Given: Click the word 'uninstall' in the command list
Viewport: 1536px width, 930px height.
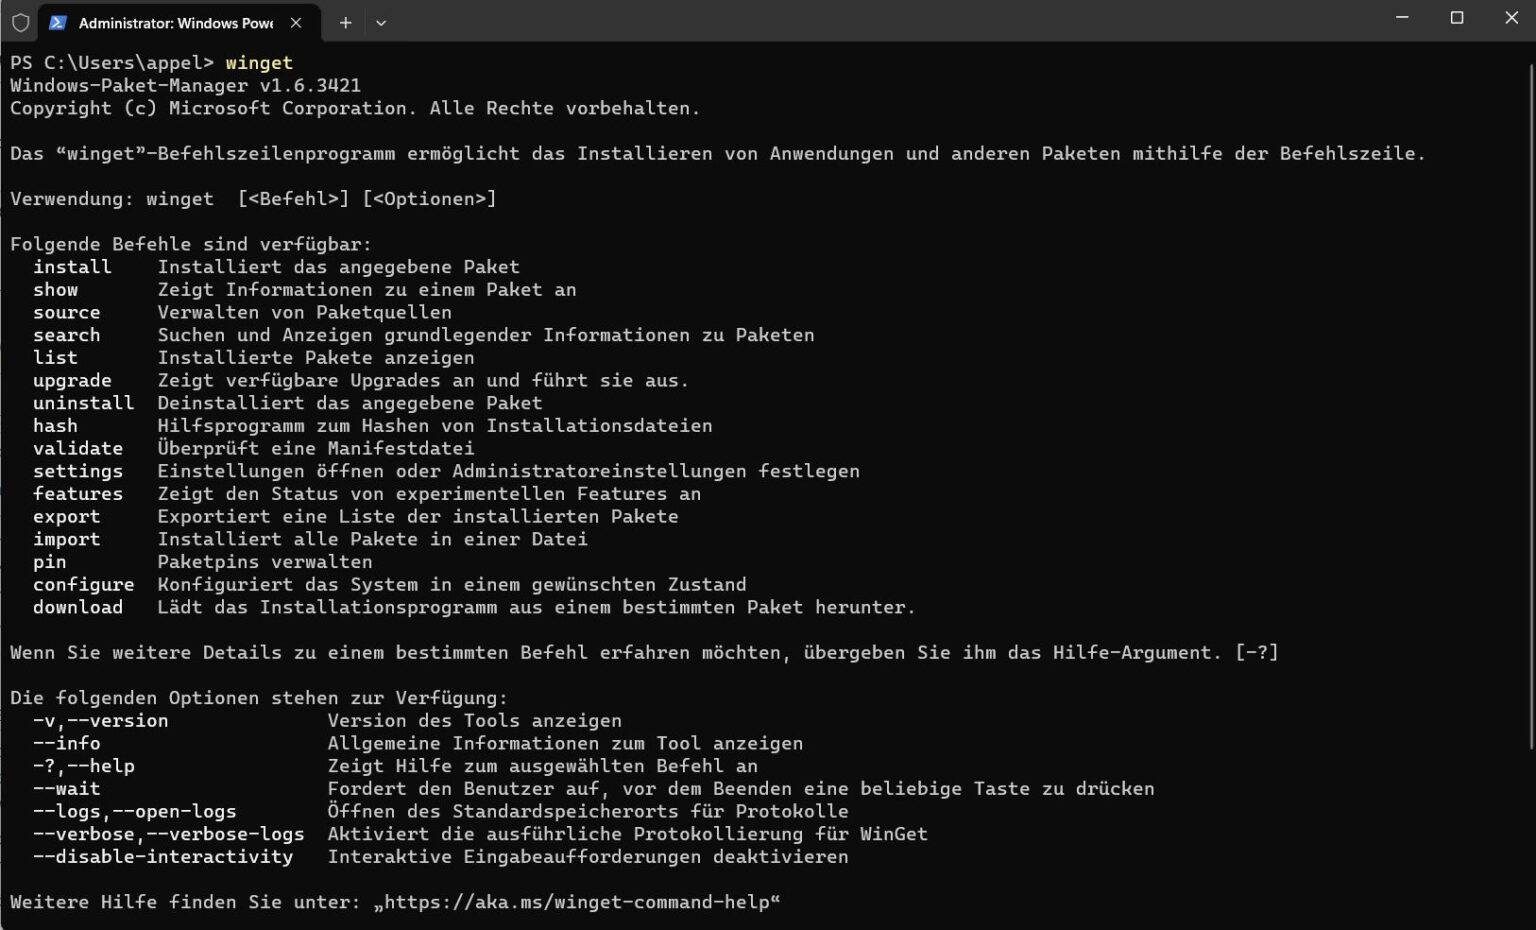Looking at the screenshot, I should [83, 402].
